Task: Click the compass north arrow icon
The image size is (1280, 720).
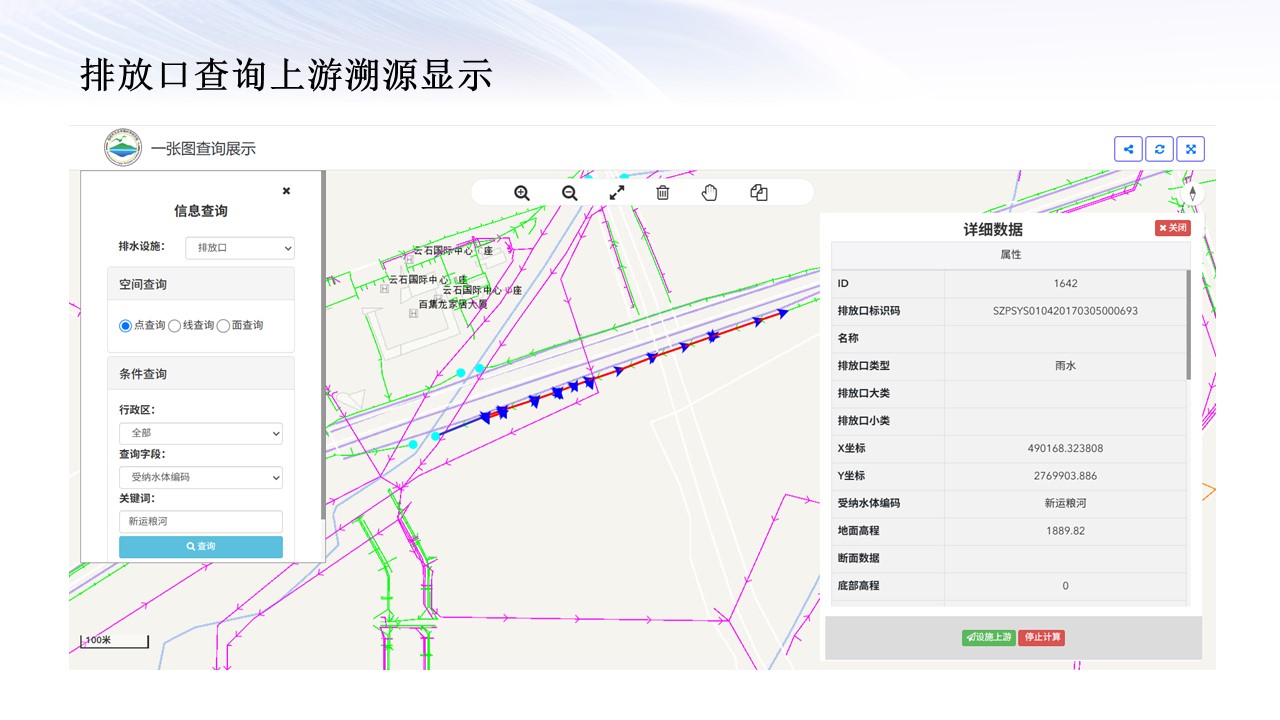Action: click(x=1192, y=194)
